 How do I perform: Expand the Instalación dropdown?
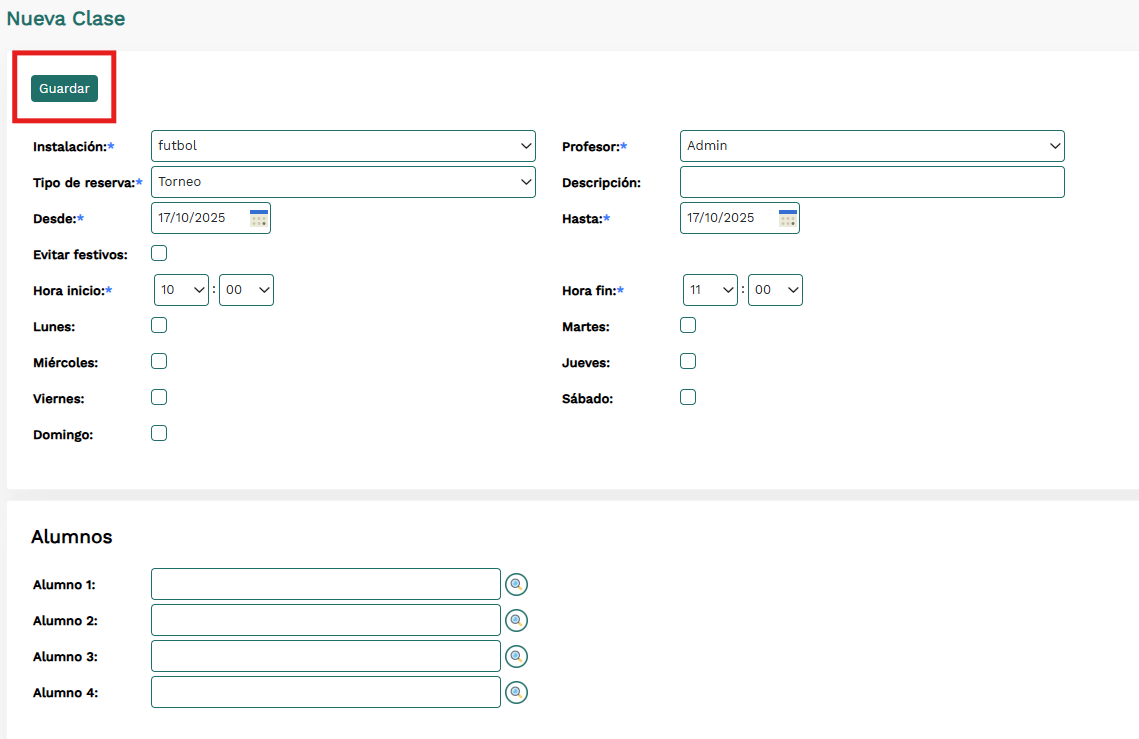tap(343, 146)
